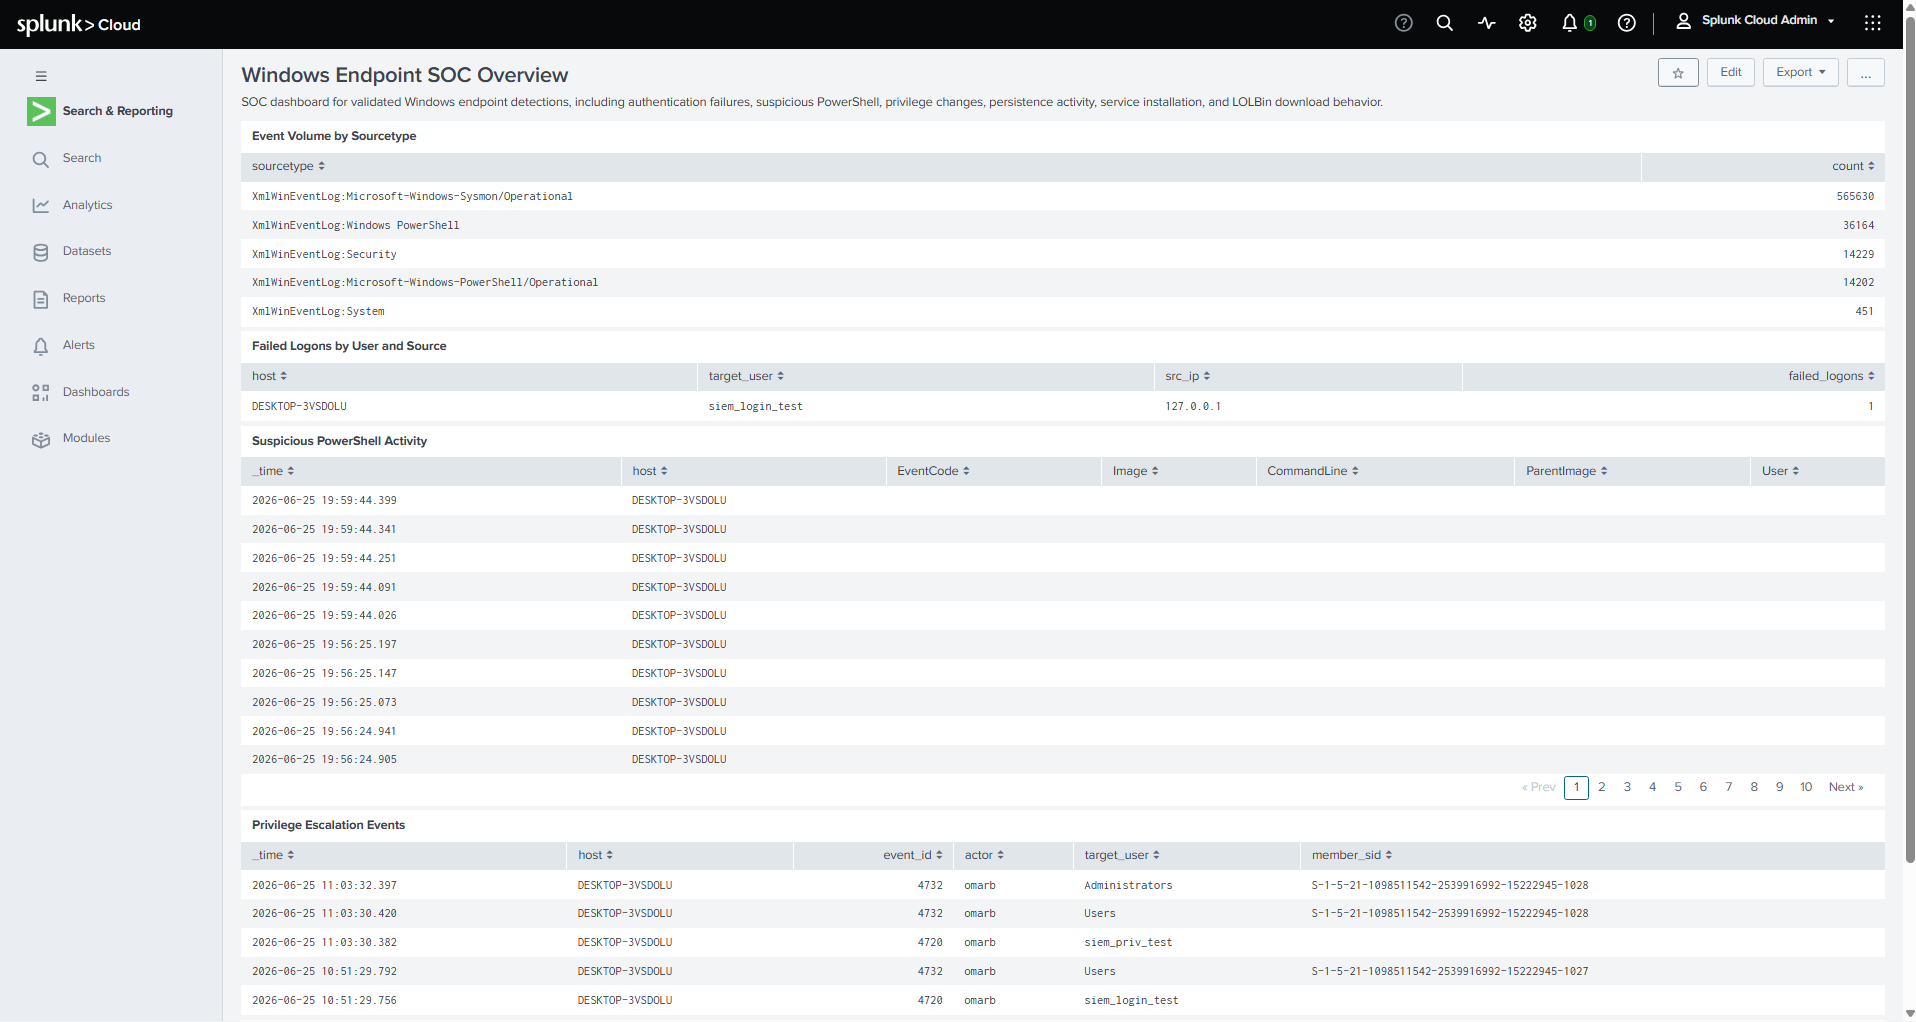Go to page 2 of PowerShell results
The height and width of the screenshot is (1022, 1916).
point(1602,788)
